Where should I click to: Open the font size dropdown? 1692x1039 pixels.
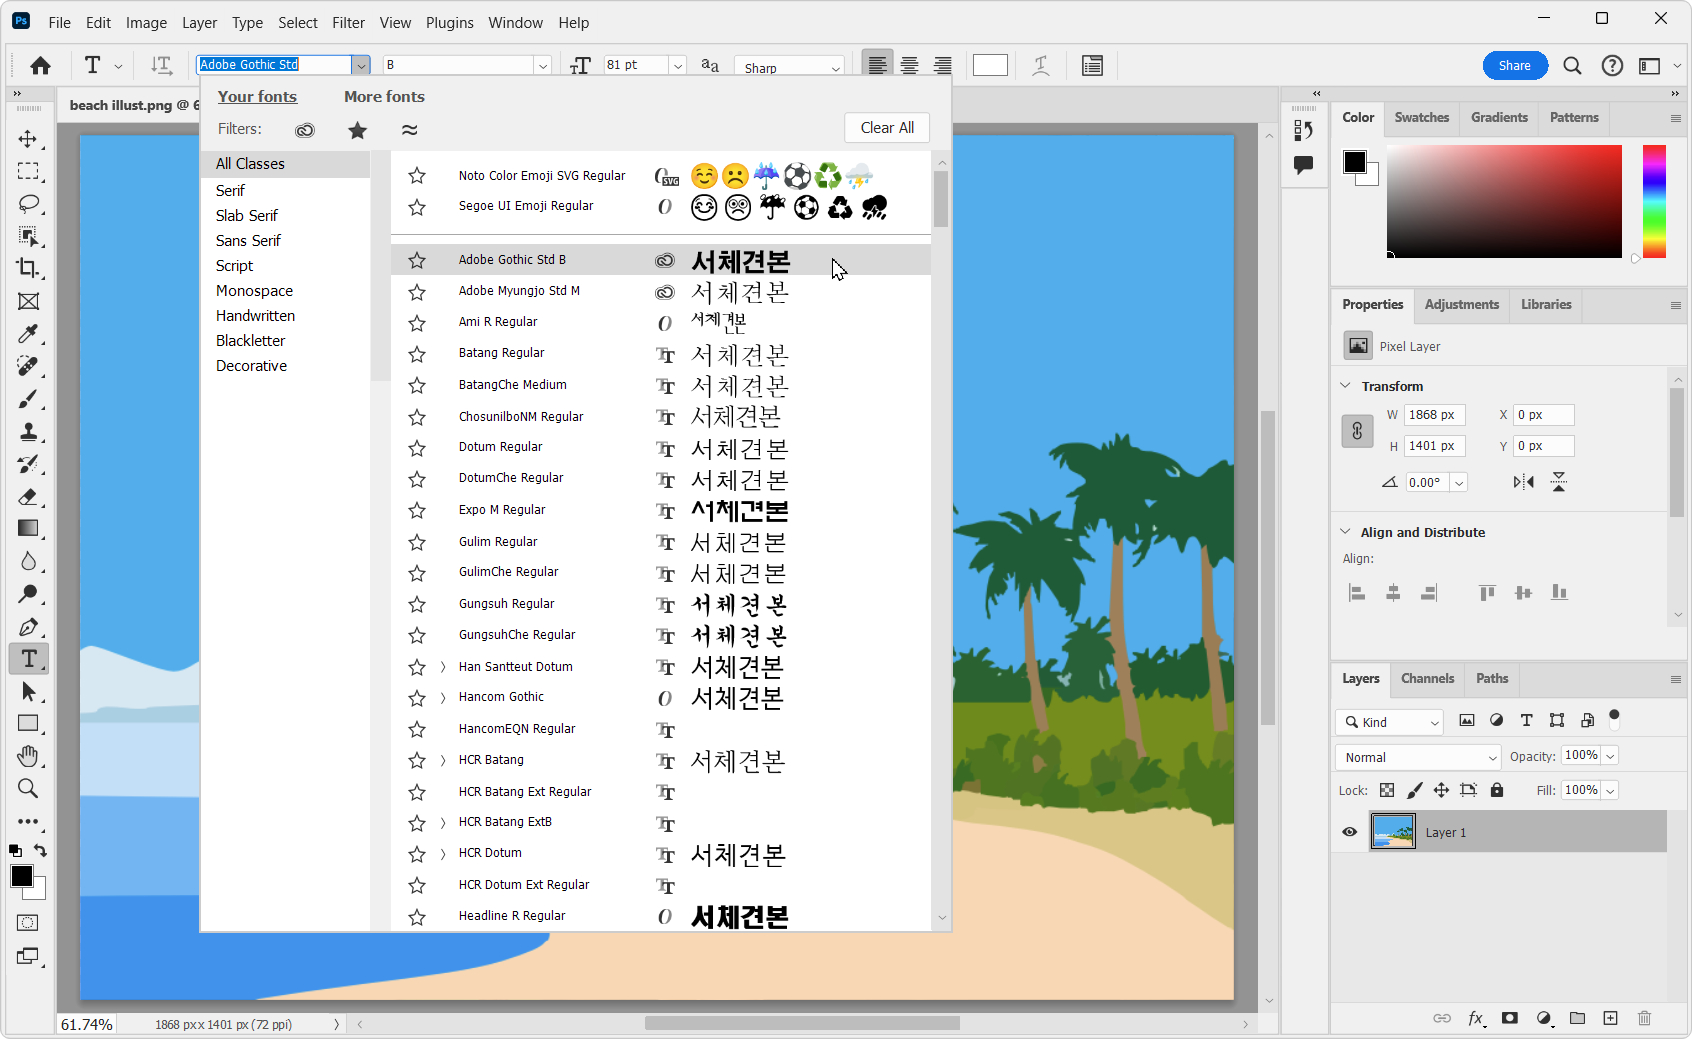[x=678, y=65]
